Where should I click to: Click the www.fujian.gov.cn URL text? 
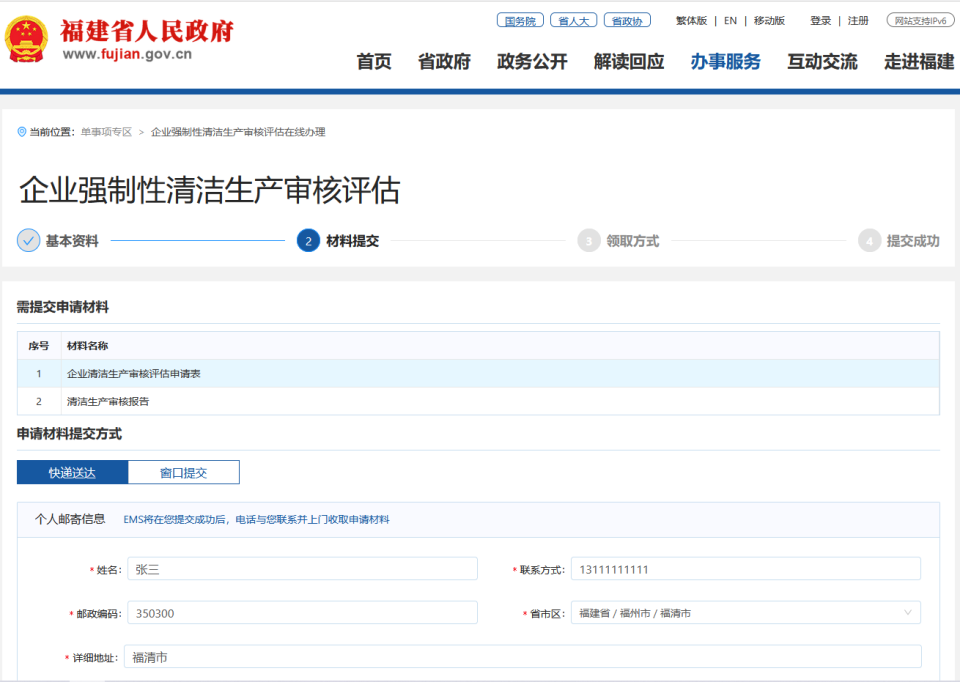pos(127,54)
